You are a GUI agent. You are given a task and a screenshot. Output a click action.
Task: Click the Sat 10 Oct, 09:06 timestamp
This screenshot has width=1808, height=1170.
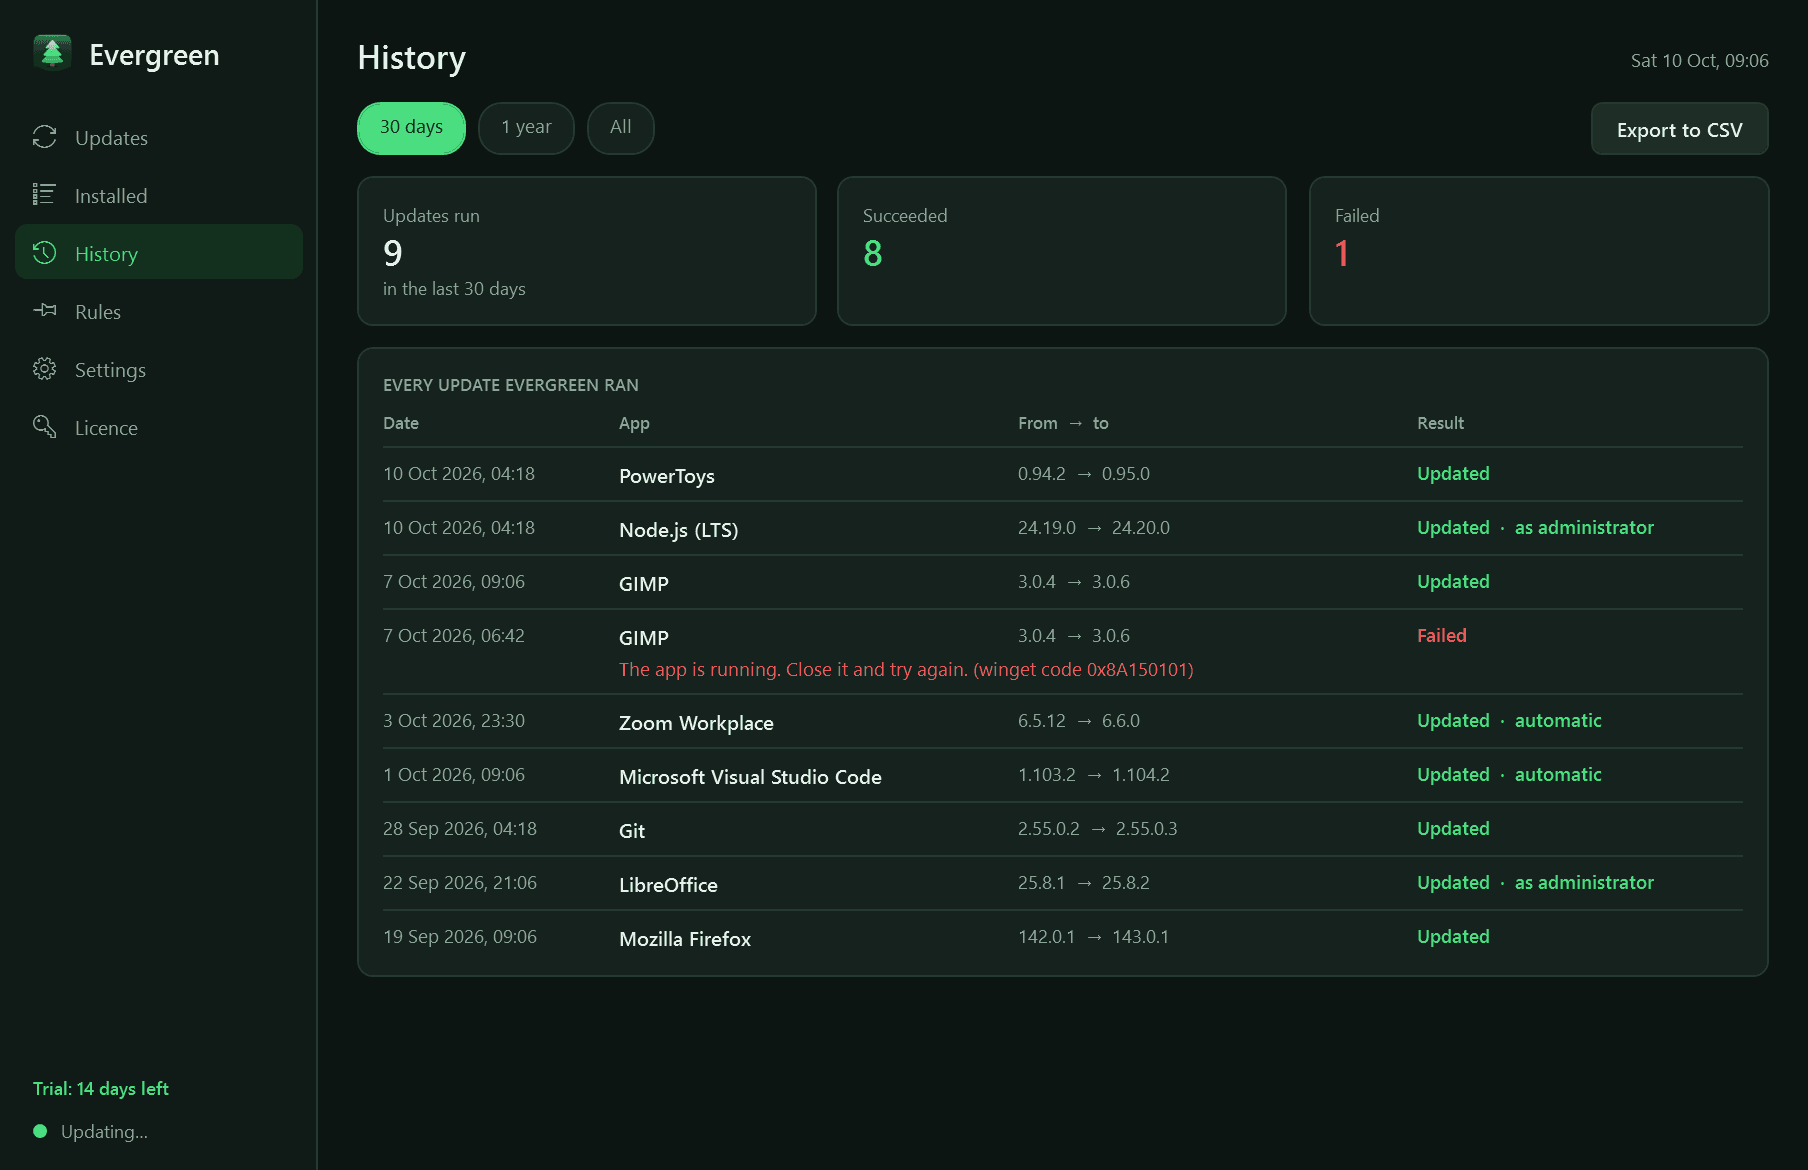pyautogui.click(x=1699, y=60)
